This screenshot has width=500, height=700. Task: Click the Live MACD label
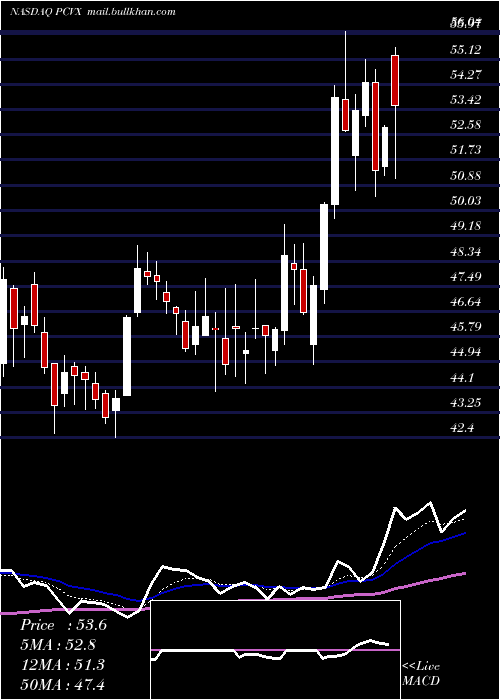pos(421,673)
